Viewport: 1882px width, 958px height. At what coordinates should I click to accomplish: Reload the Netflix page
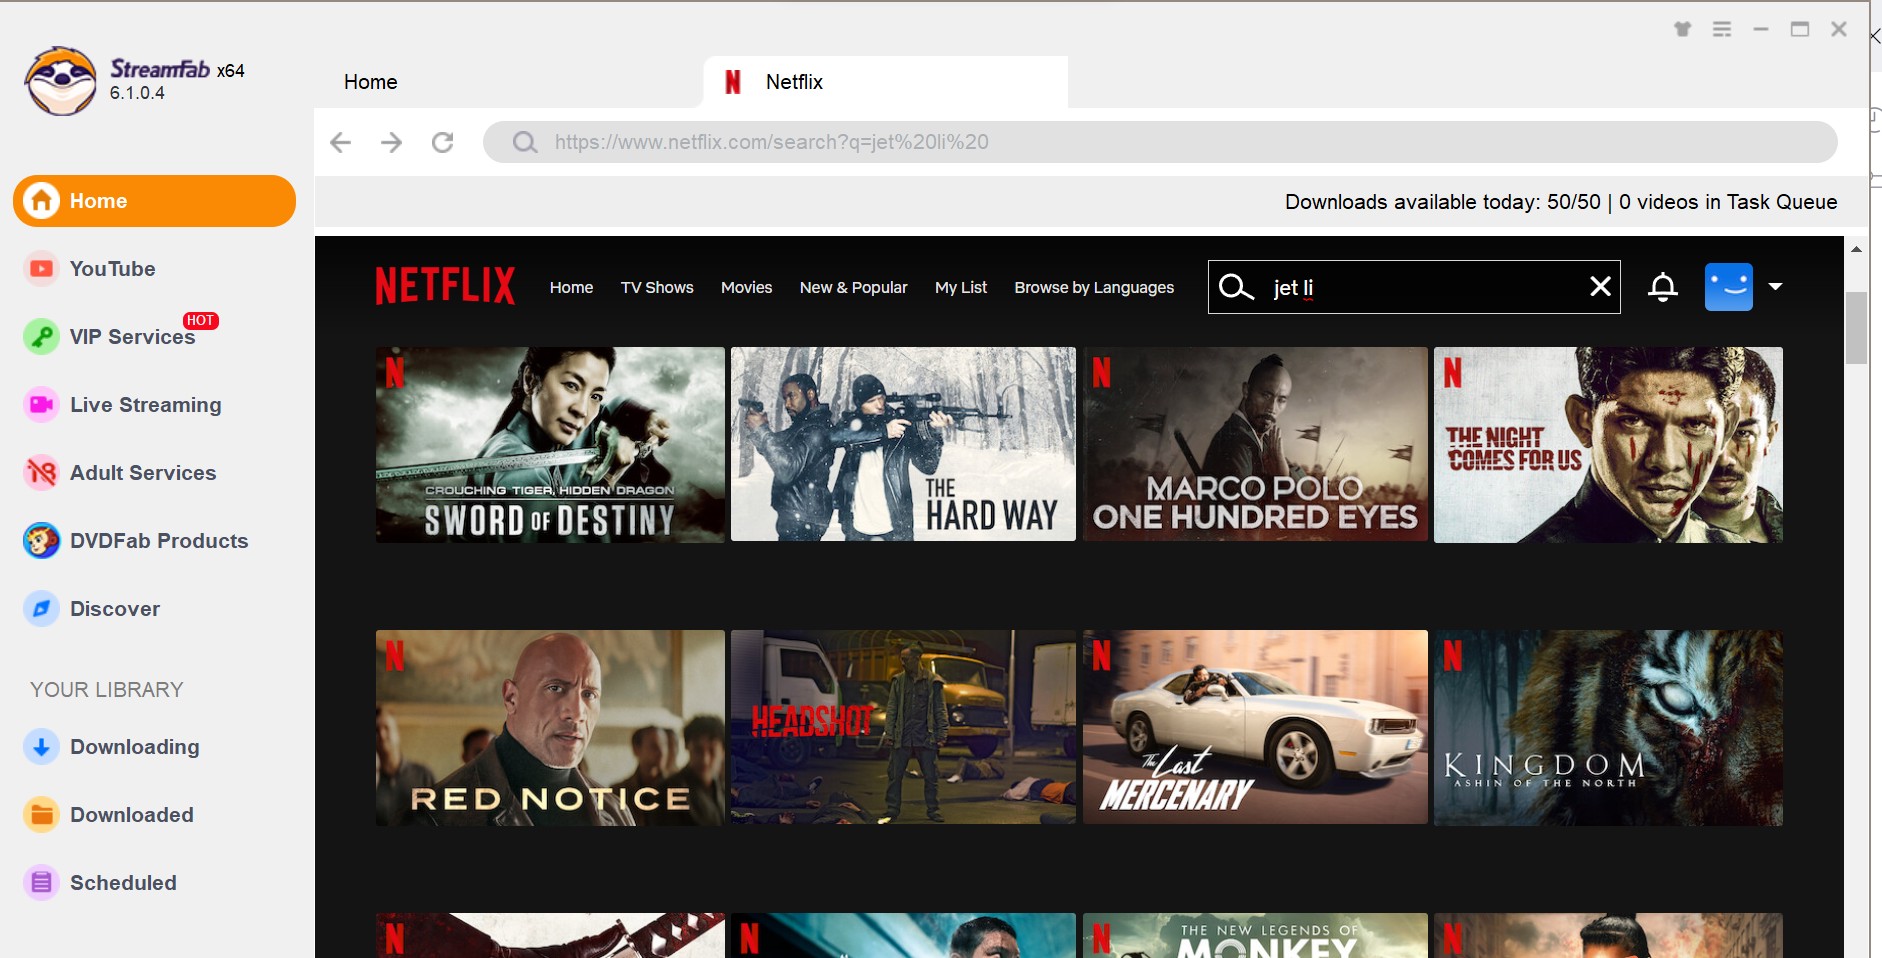443,142
